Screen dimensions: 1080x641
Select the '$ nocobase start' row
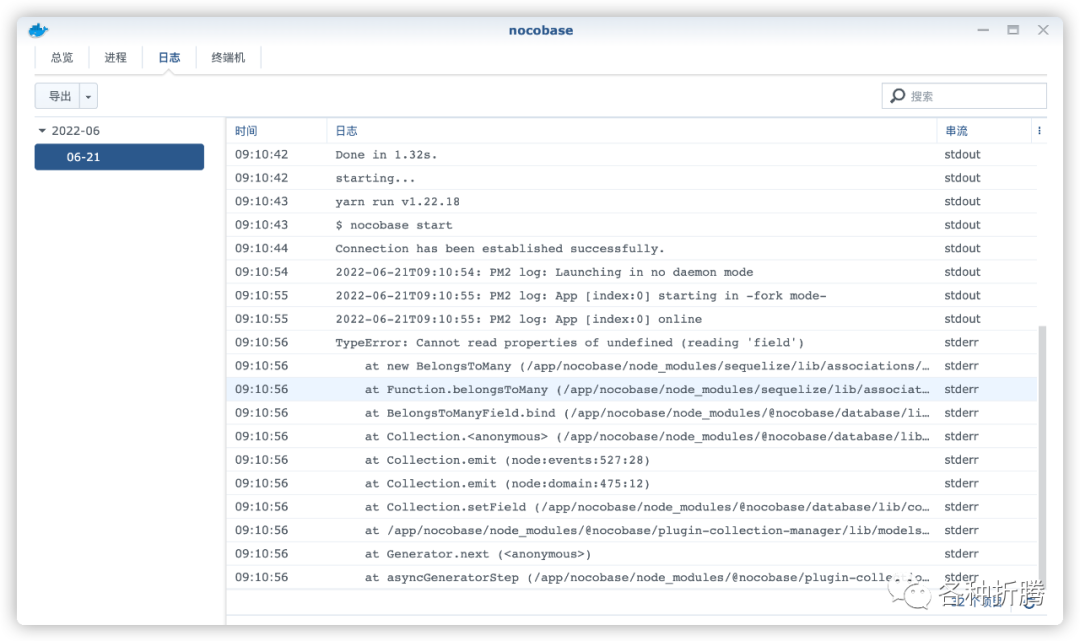coord(632,225)
